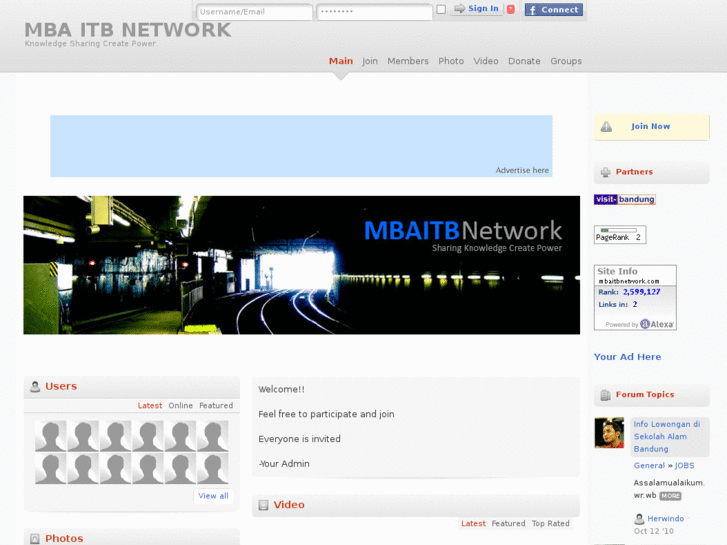Viewport: 727px width, 545px height.
Task: Go to the Members page
Action: tap(408, 61)
